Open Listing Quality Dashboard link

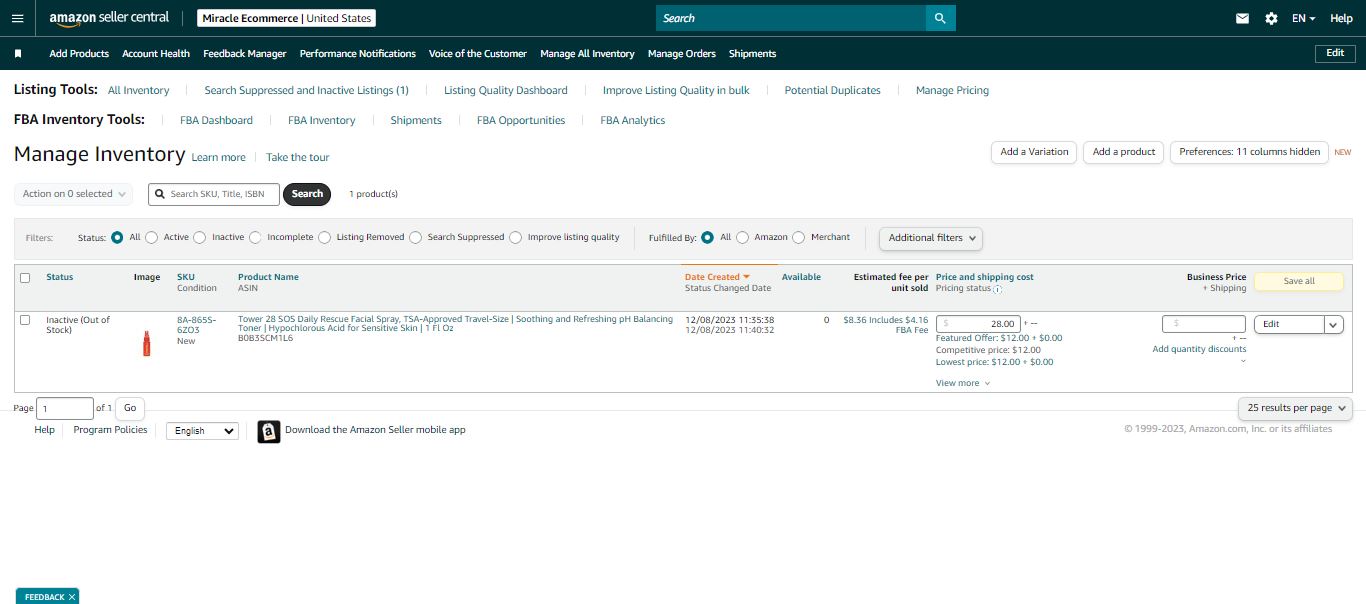(506, 90)
